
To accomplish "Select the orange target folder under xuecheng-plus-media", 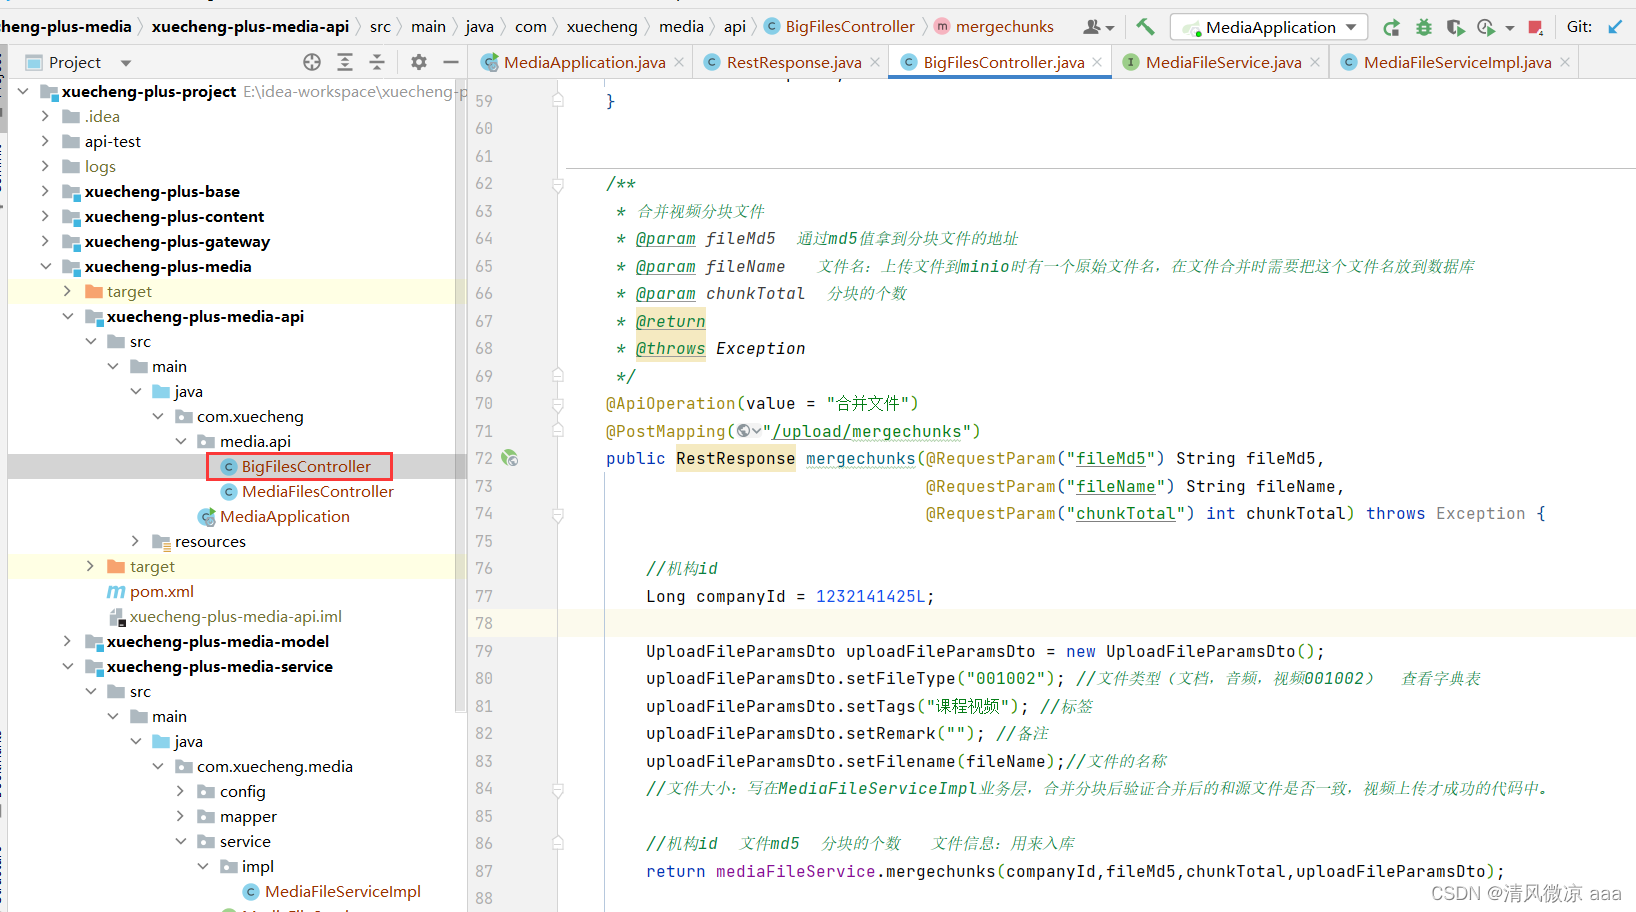I will [129, 291].
